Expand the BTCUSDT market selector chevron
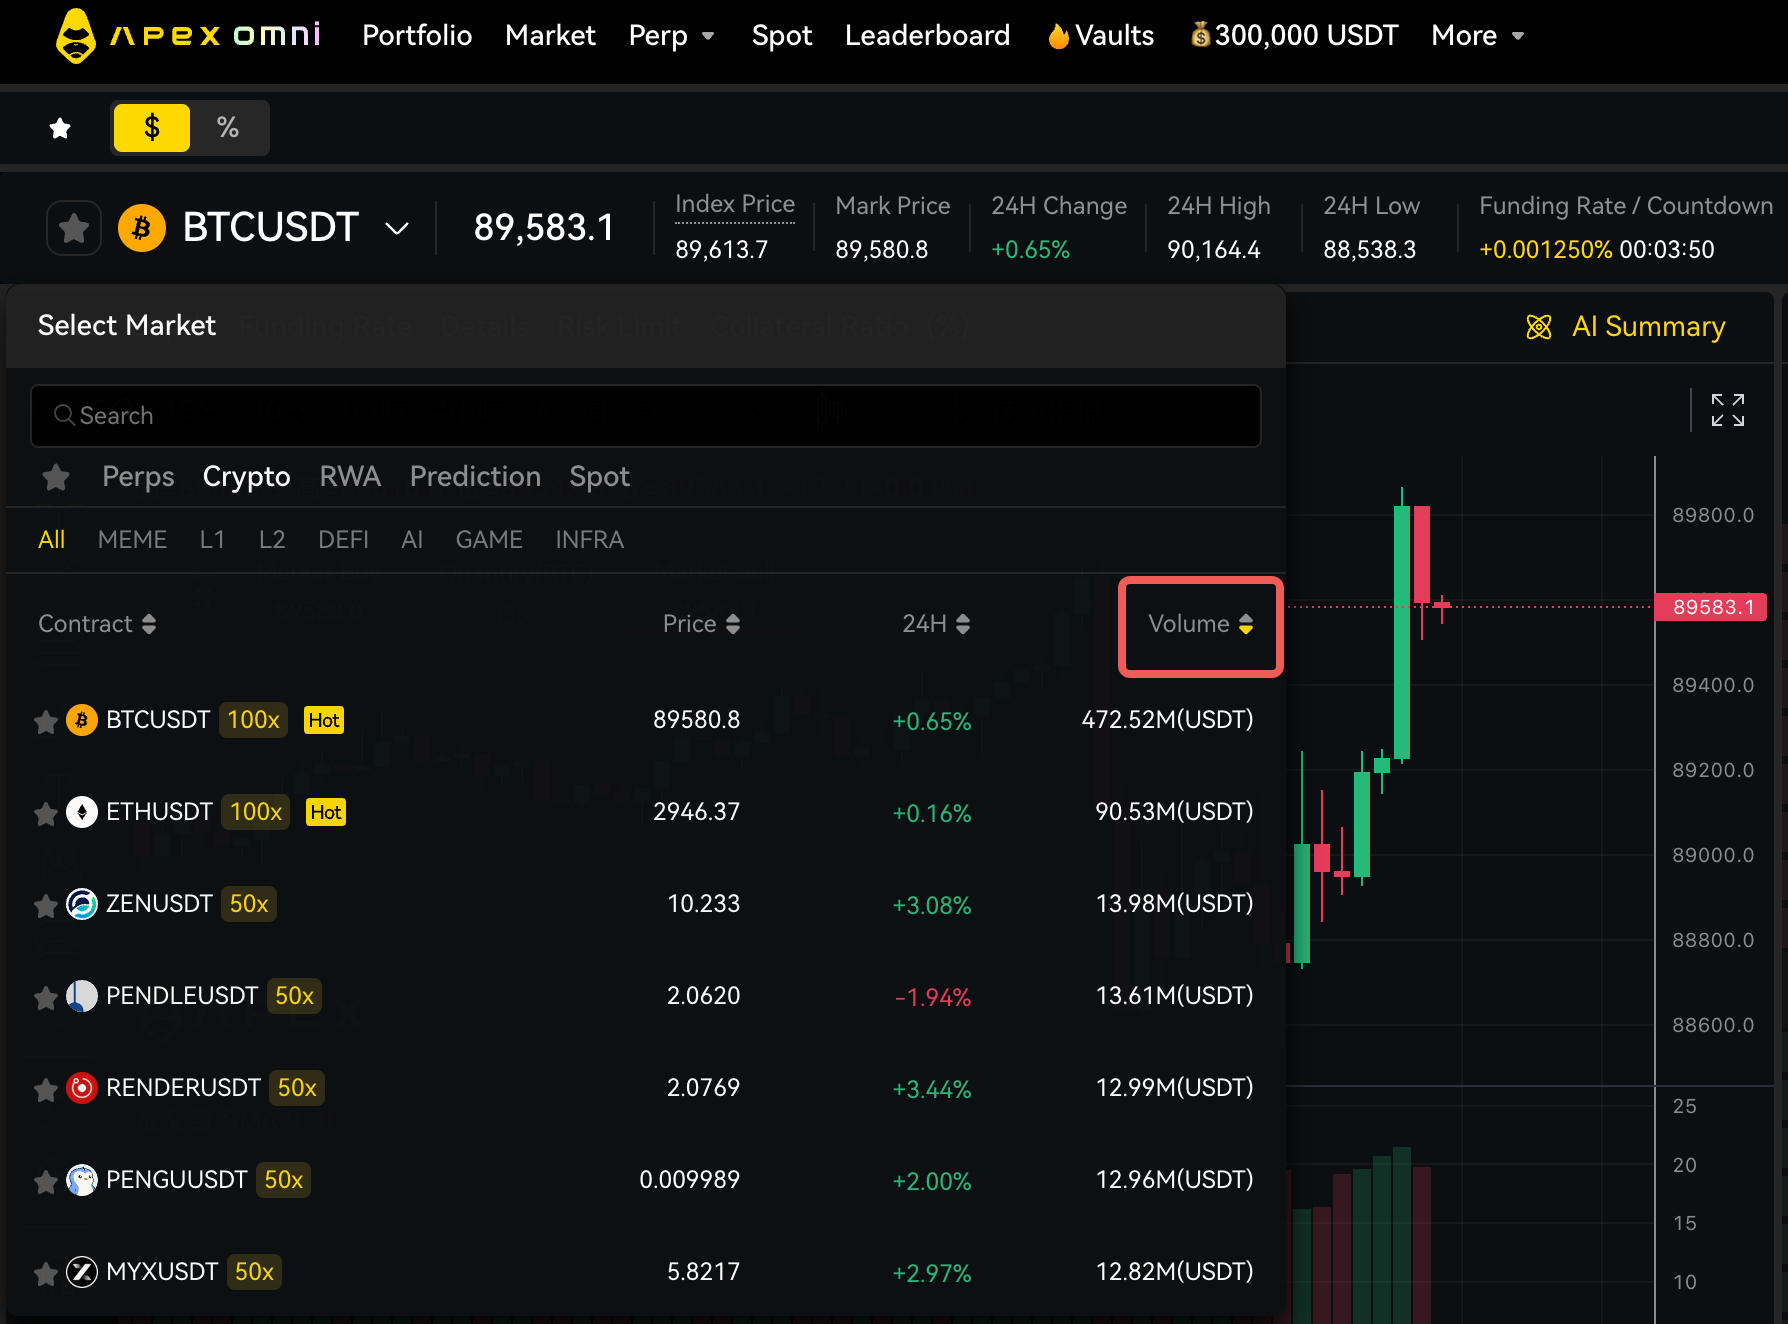 click(x=397, y=228)
